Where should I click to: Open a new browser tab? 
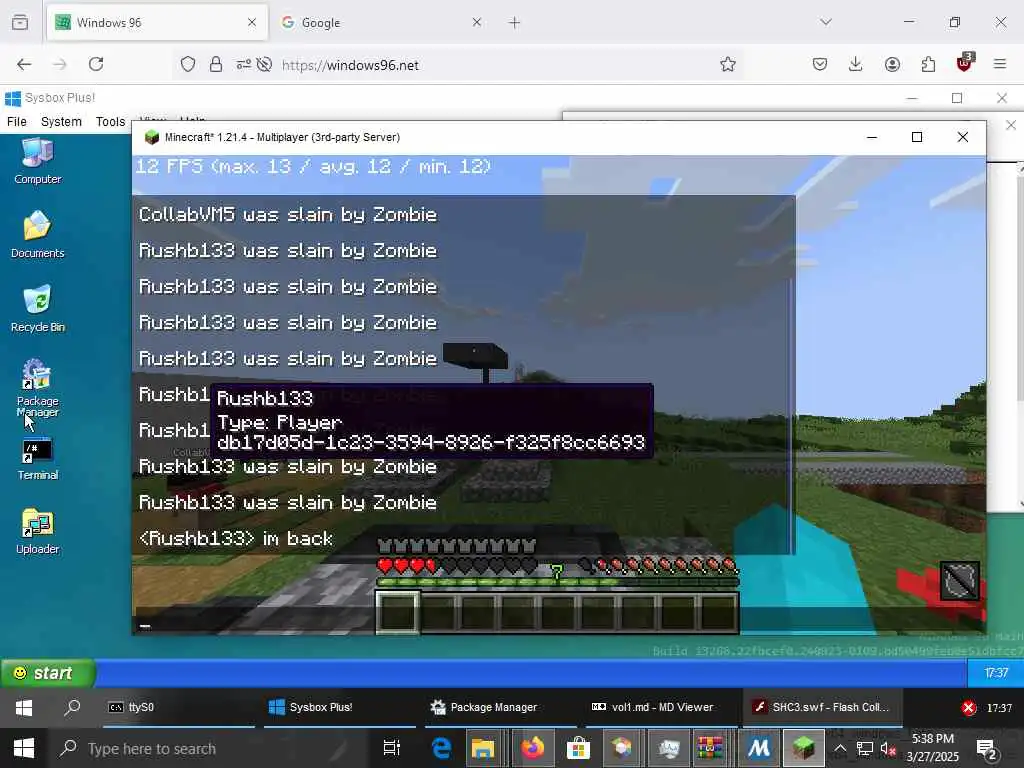[x=515, y=23]
